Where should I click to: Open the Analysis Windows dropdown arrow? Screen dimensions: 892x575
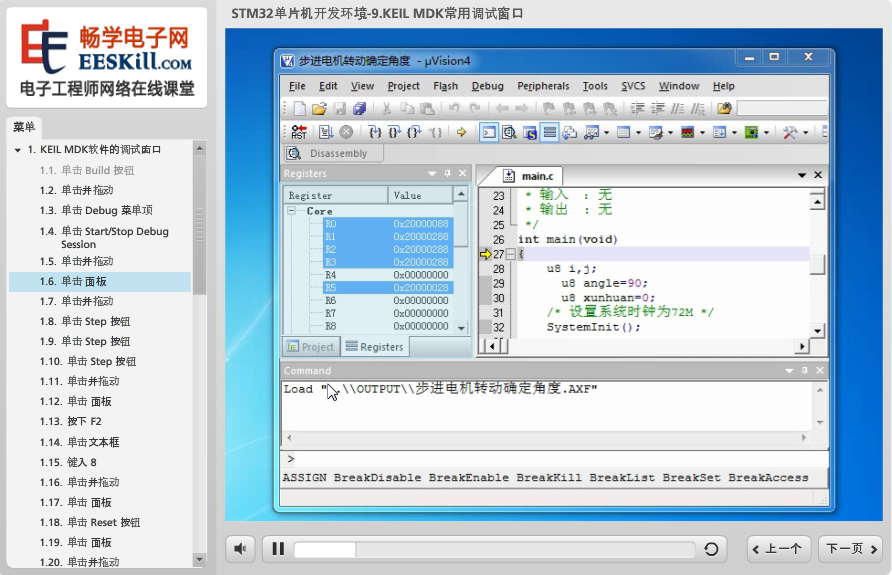pos(702,133)
